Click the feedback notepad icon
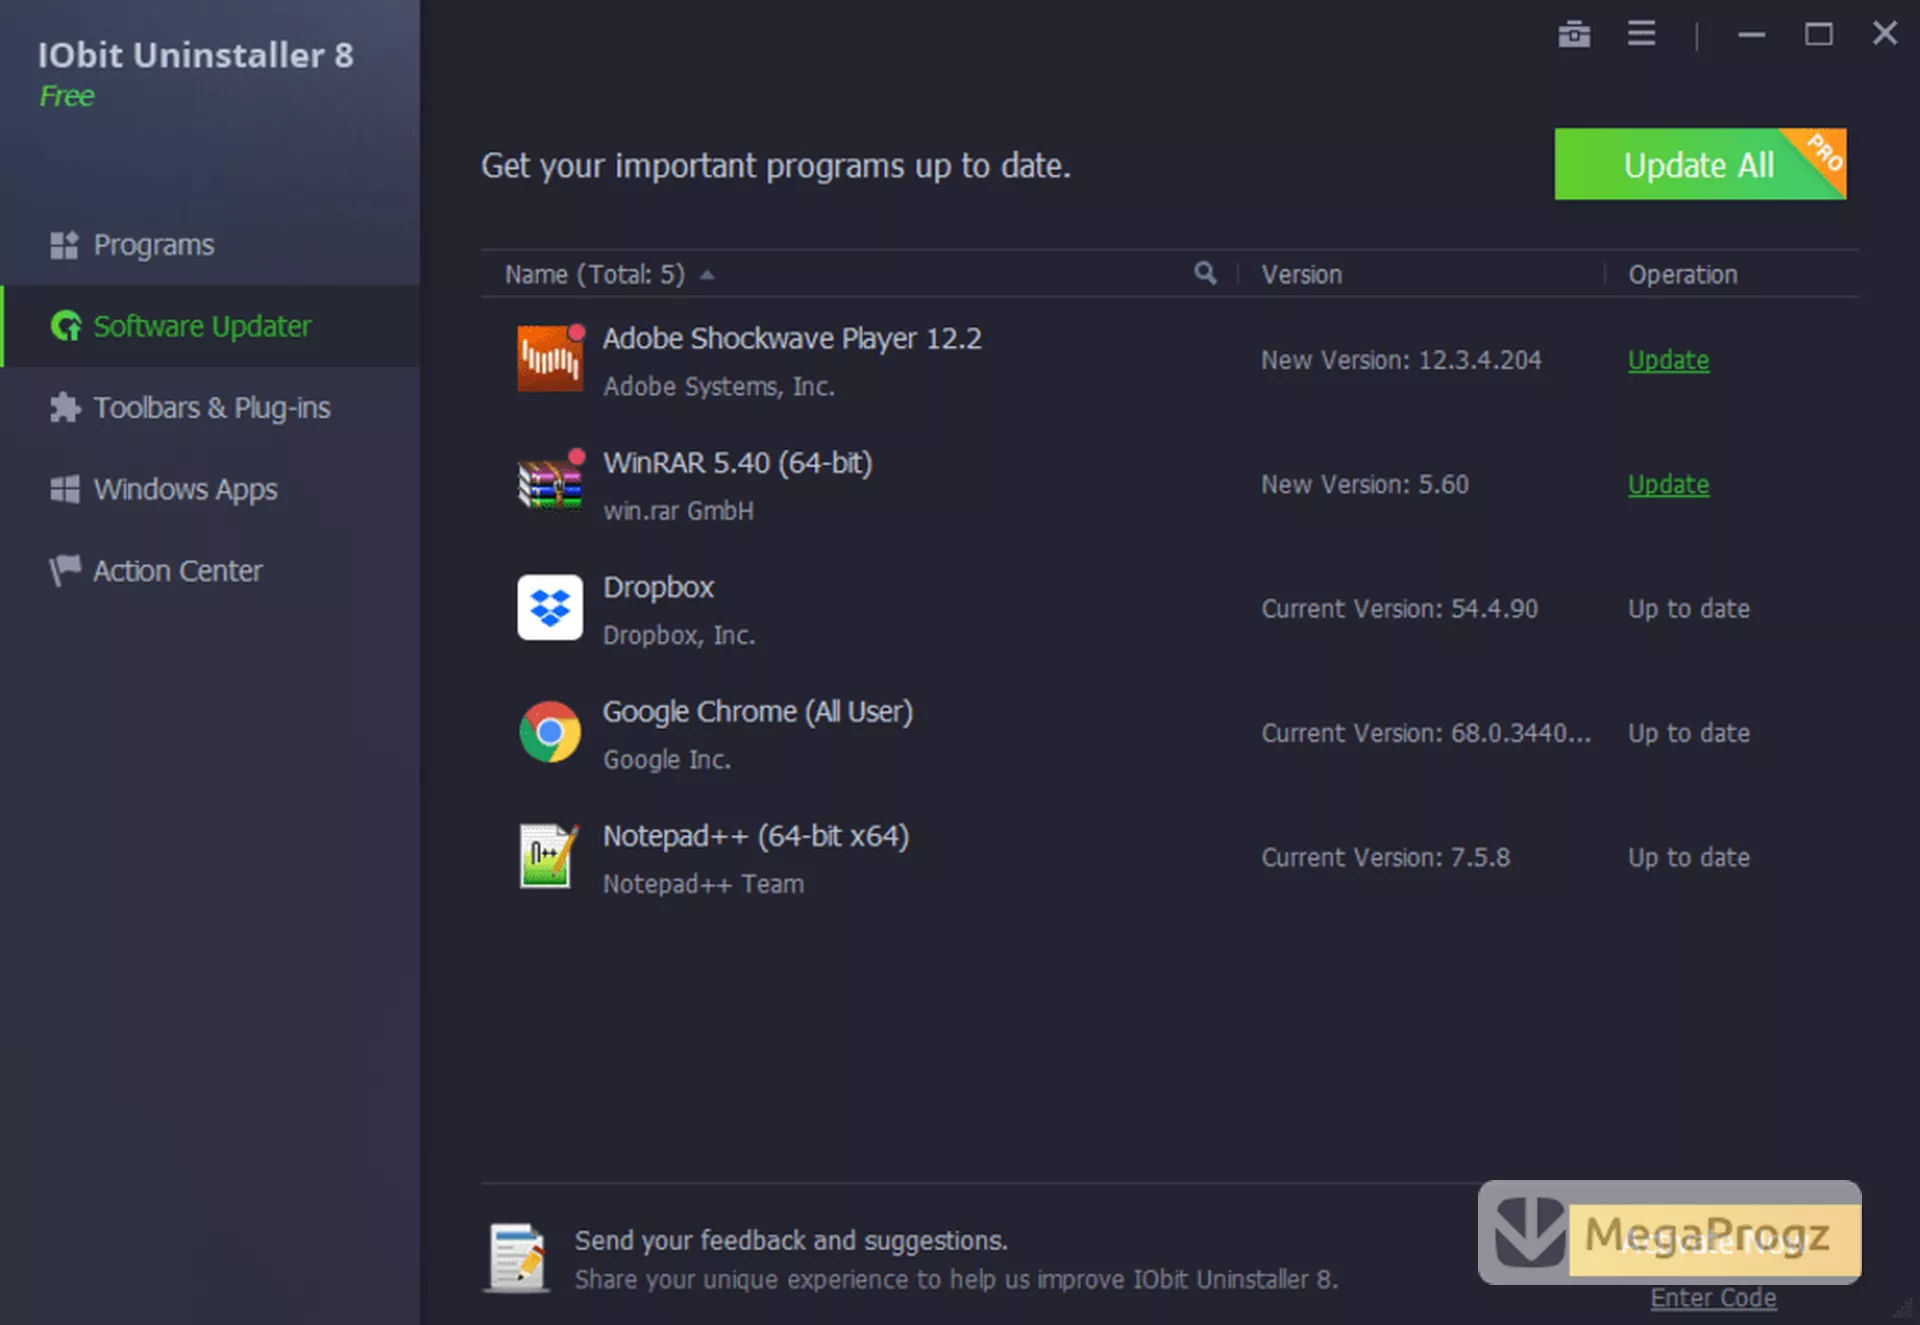Screen dimensions: 1920x1325 tap(517, 1258)
